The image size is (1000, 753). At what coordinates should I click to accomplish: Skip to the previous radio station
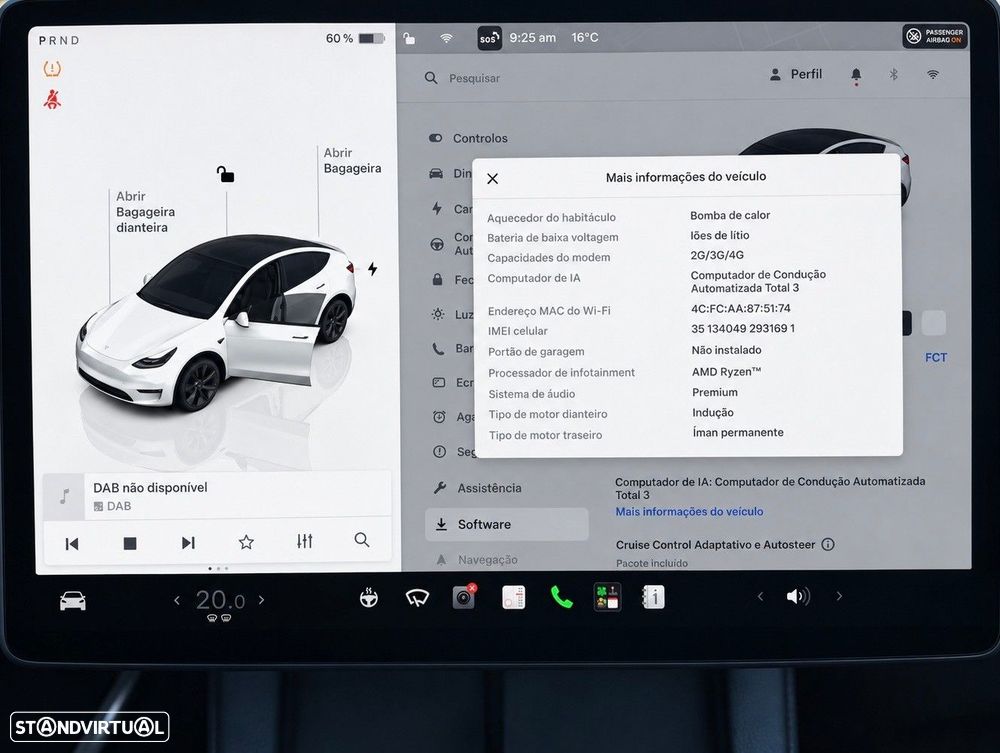[x=72, y=543]
